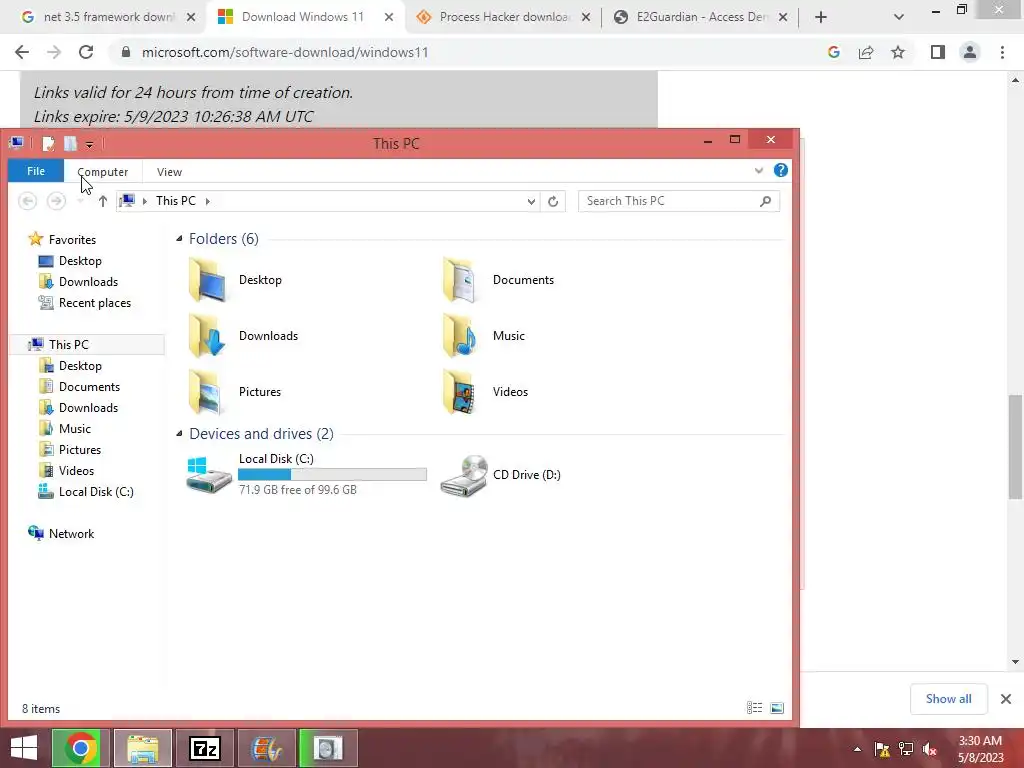Click the Explorer Back navigation arrow
The width and height of the screenshot is (1024, 768).
pos(27,201)
